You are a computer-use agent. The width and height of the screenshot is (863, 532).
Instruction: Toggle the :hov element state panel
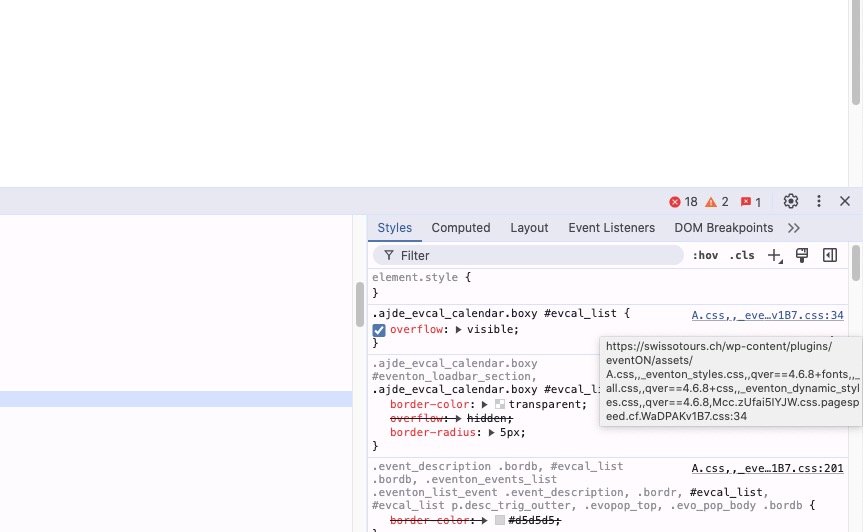[705, 255]
